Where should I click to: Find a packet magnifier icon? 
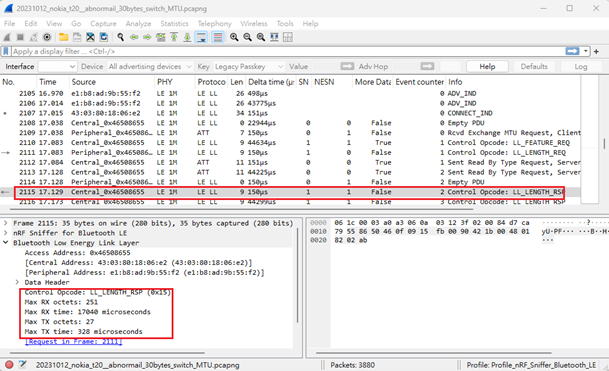click(x=121, y=37)
